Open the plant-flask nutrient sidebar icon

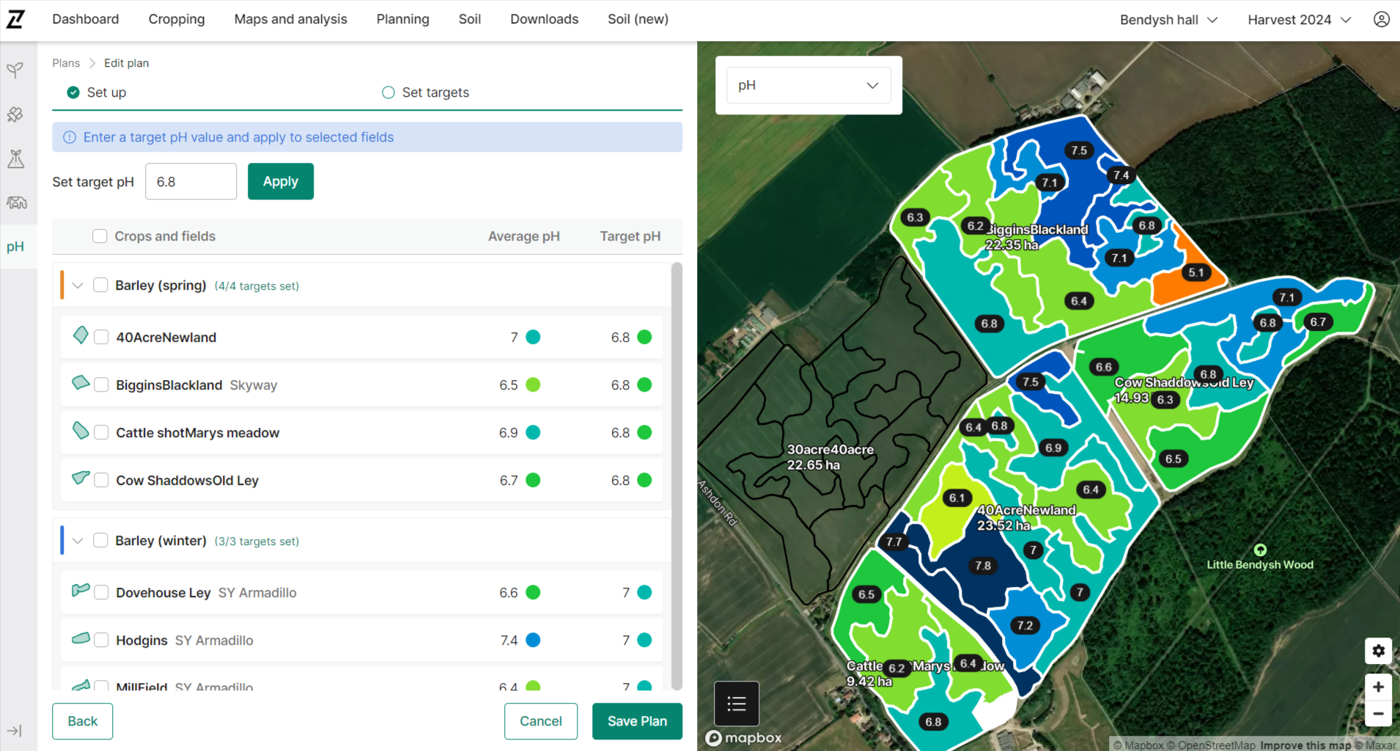[x=15, y=159]
